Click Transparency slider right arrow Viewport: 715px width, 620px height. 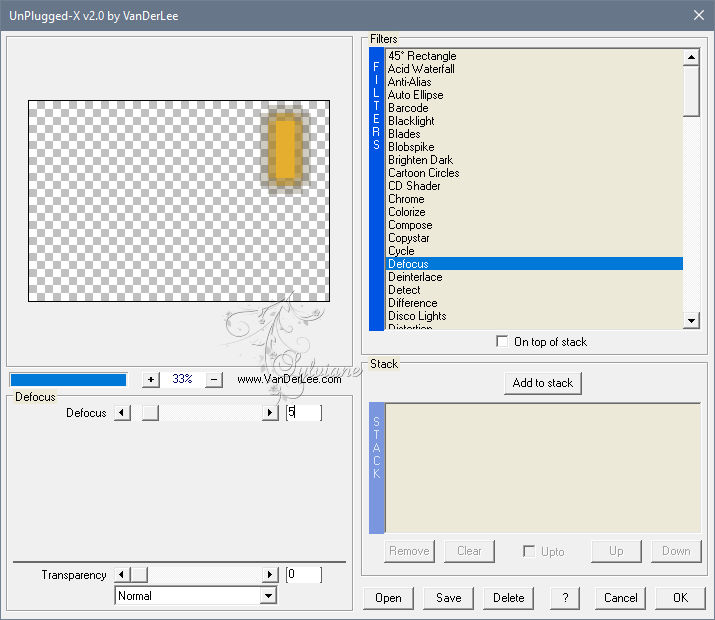(x=270, y=575)
